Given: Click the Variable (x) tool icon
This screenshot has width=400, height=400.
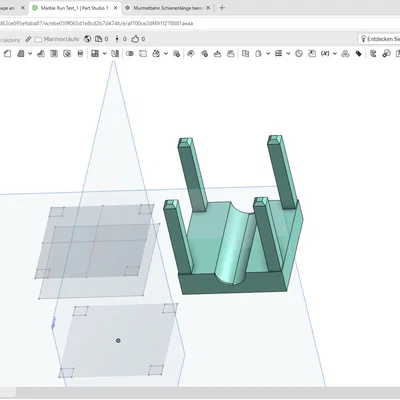Looking at the screenshot, I should [x=325, y=54].
